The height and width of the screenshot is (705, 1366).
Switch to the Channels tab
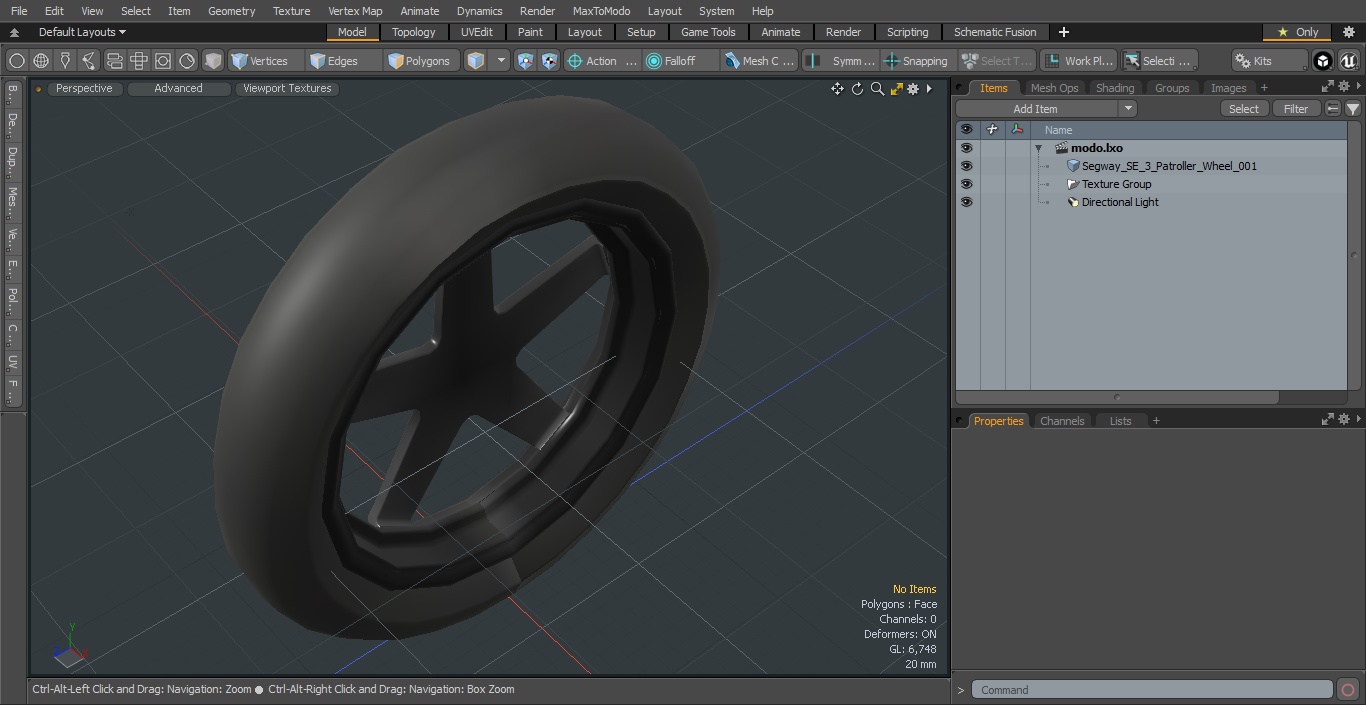click(x=1062, y=421)
